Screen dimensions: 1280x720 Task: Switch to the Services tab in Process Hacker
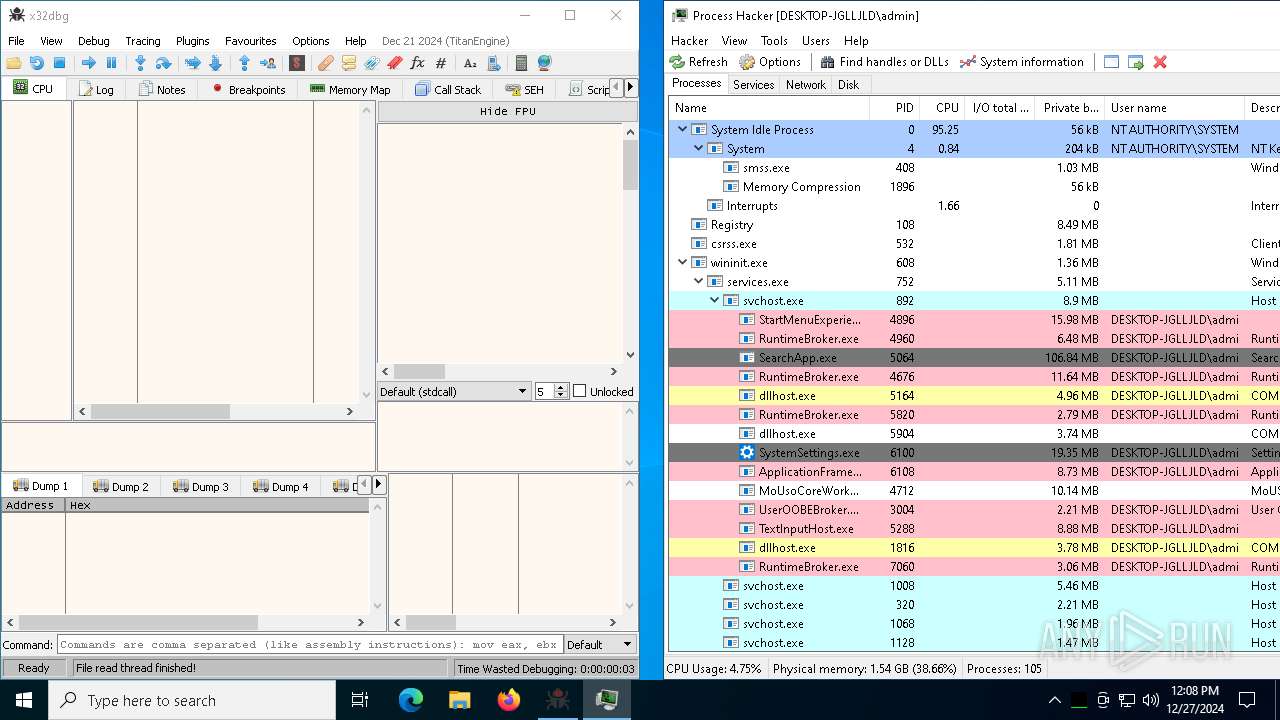pyautogui.click(x=753, y=85)
